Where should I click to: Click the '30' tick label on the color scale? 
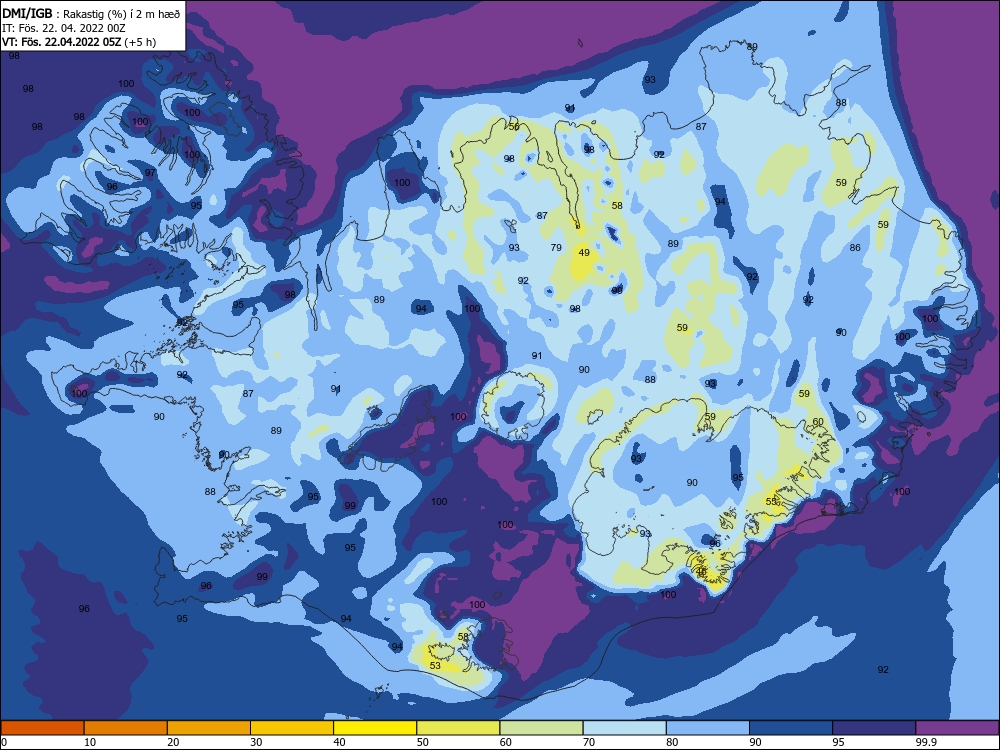[256, 742]
